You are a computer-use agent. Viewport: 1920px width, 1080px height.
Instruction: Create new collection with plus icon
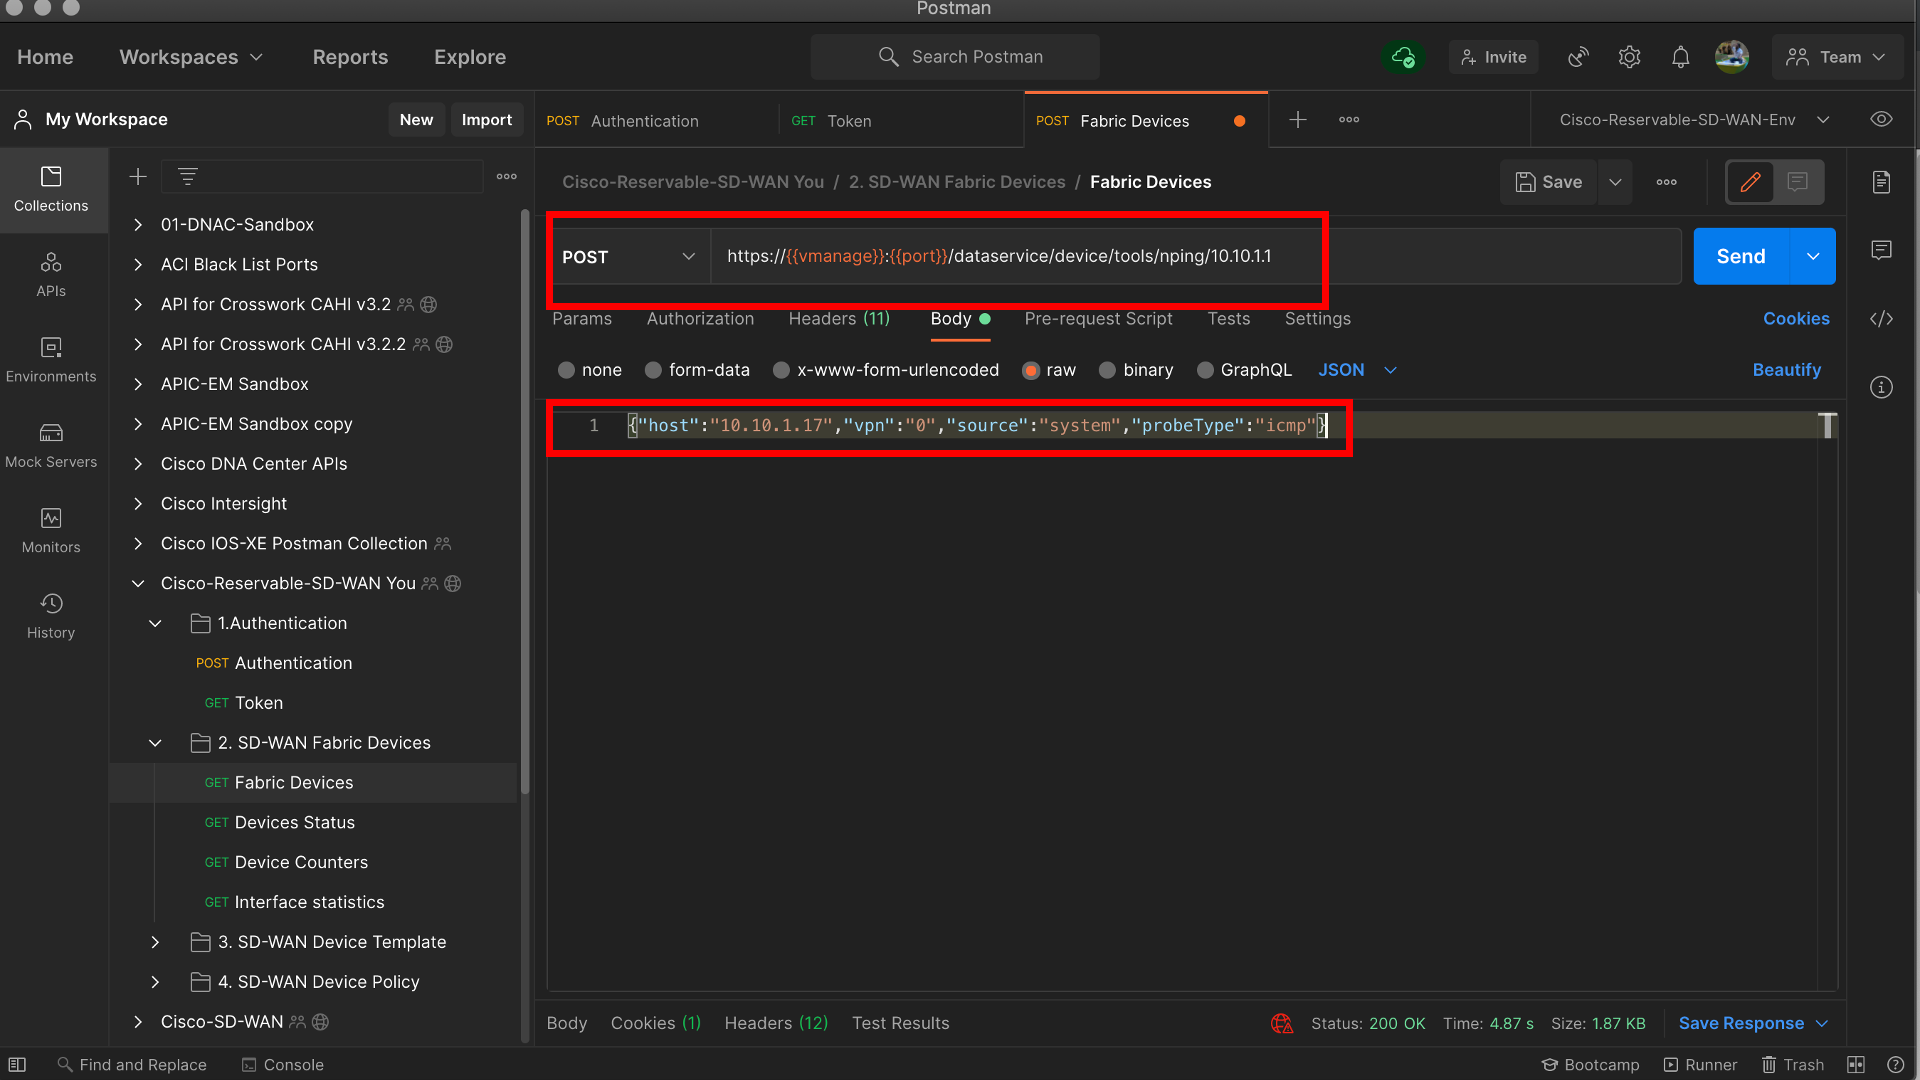click(138, 177)
